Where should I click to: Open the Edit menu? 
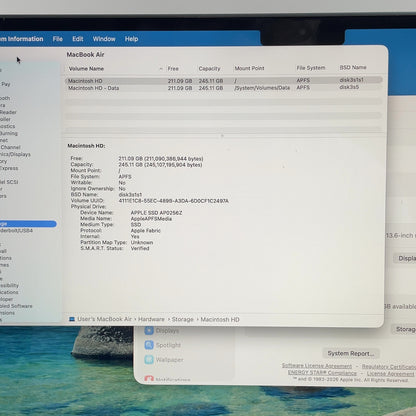pos(78,39)
